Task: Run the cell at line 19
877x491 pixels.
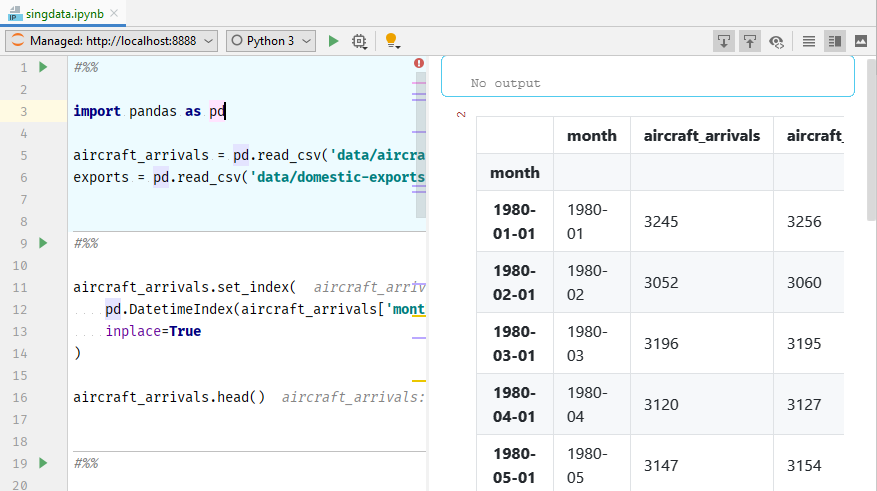Action: pyautogui.click(x=43, y=463)
